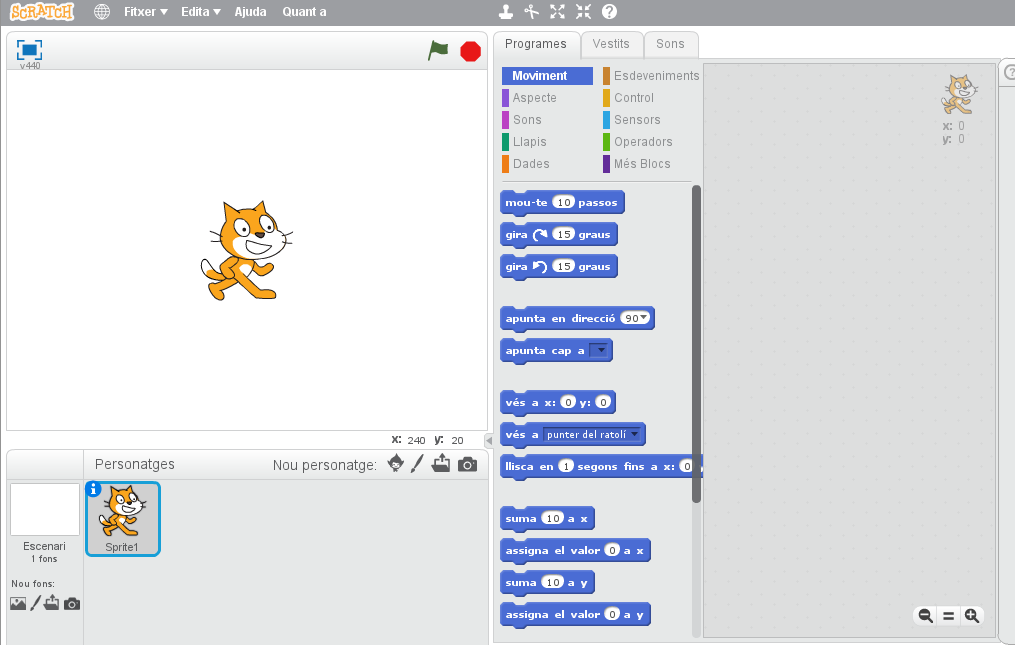1015x645 pixels.
Task: Open Sprite1 info button
Action: 93,489
